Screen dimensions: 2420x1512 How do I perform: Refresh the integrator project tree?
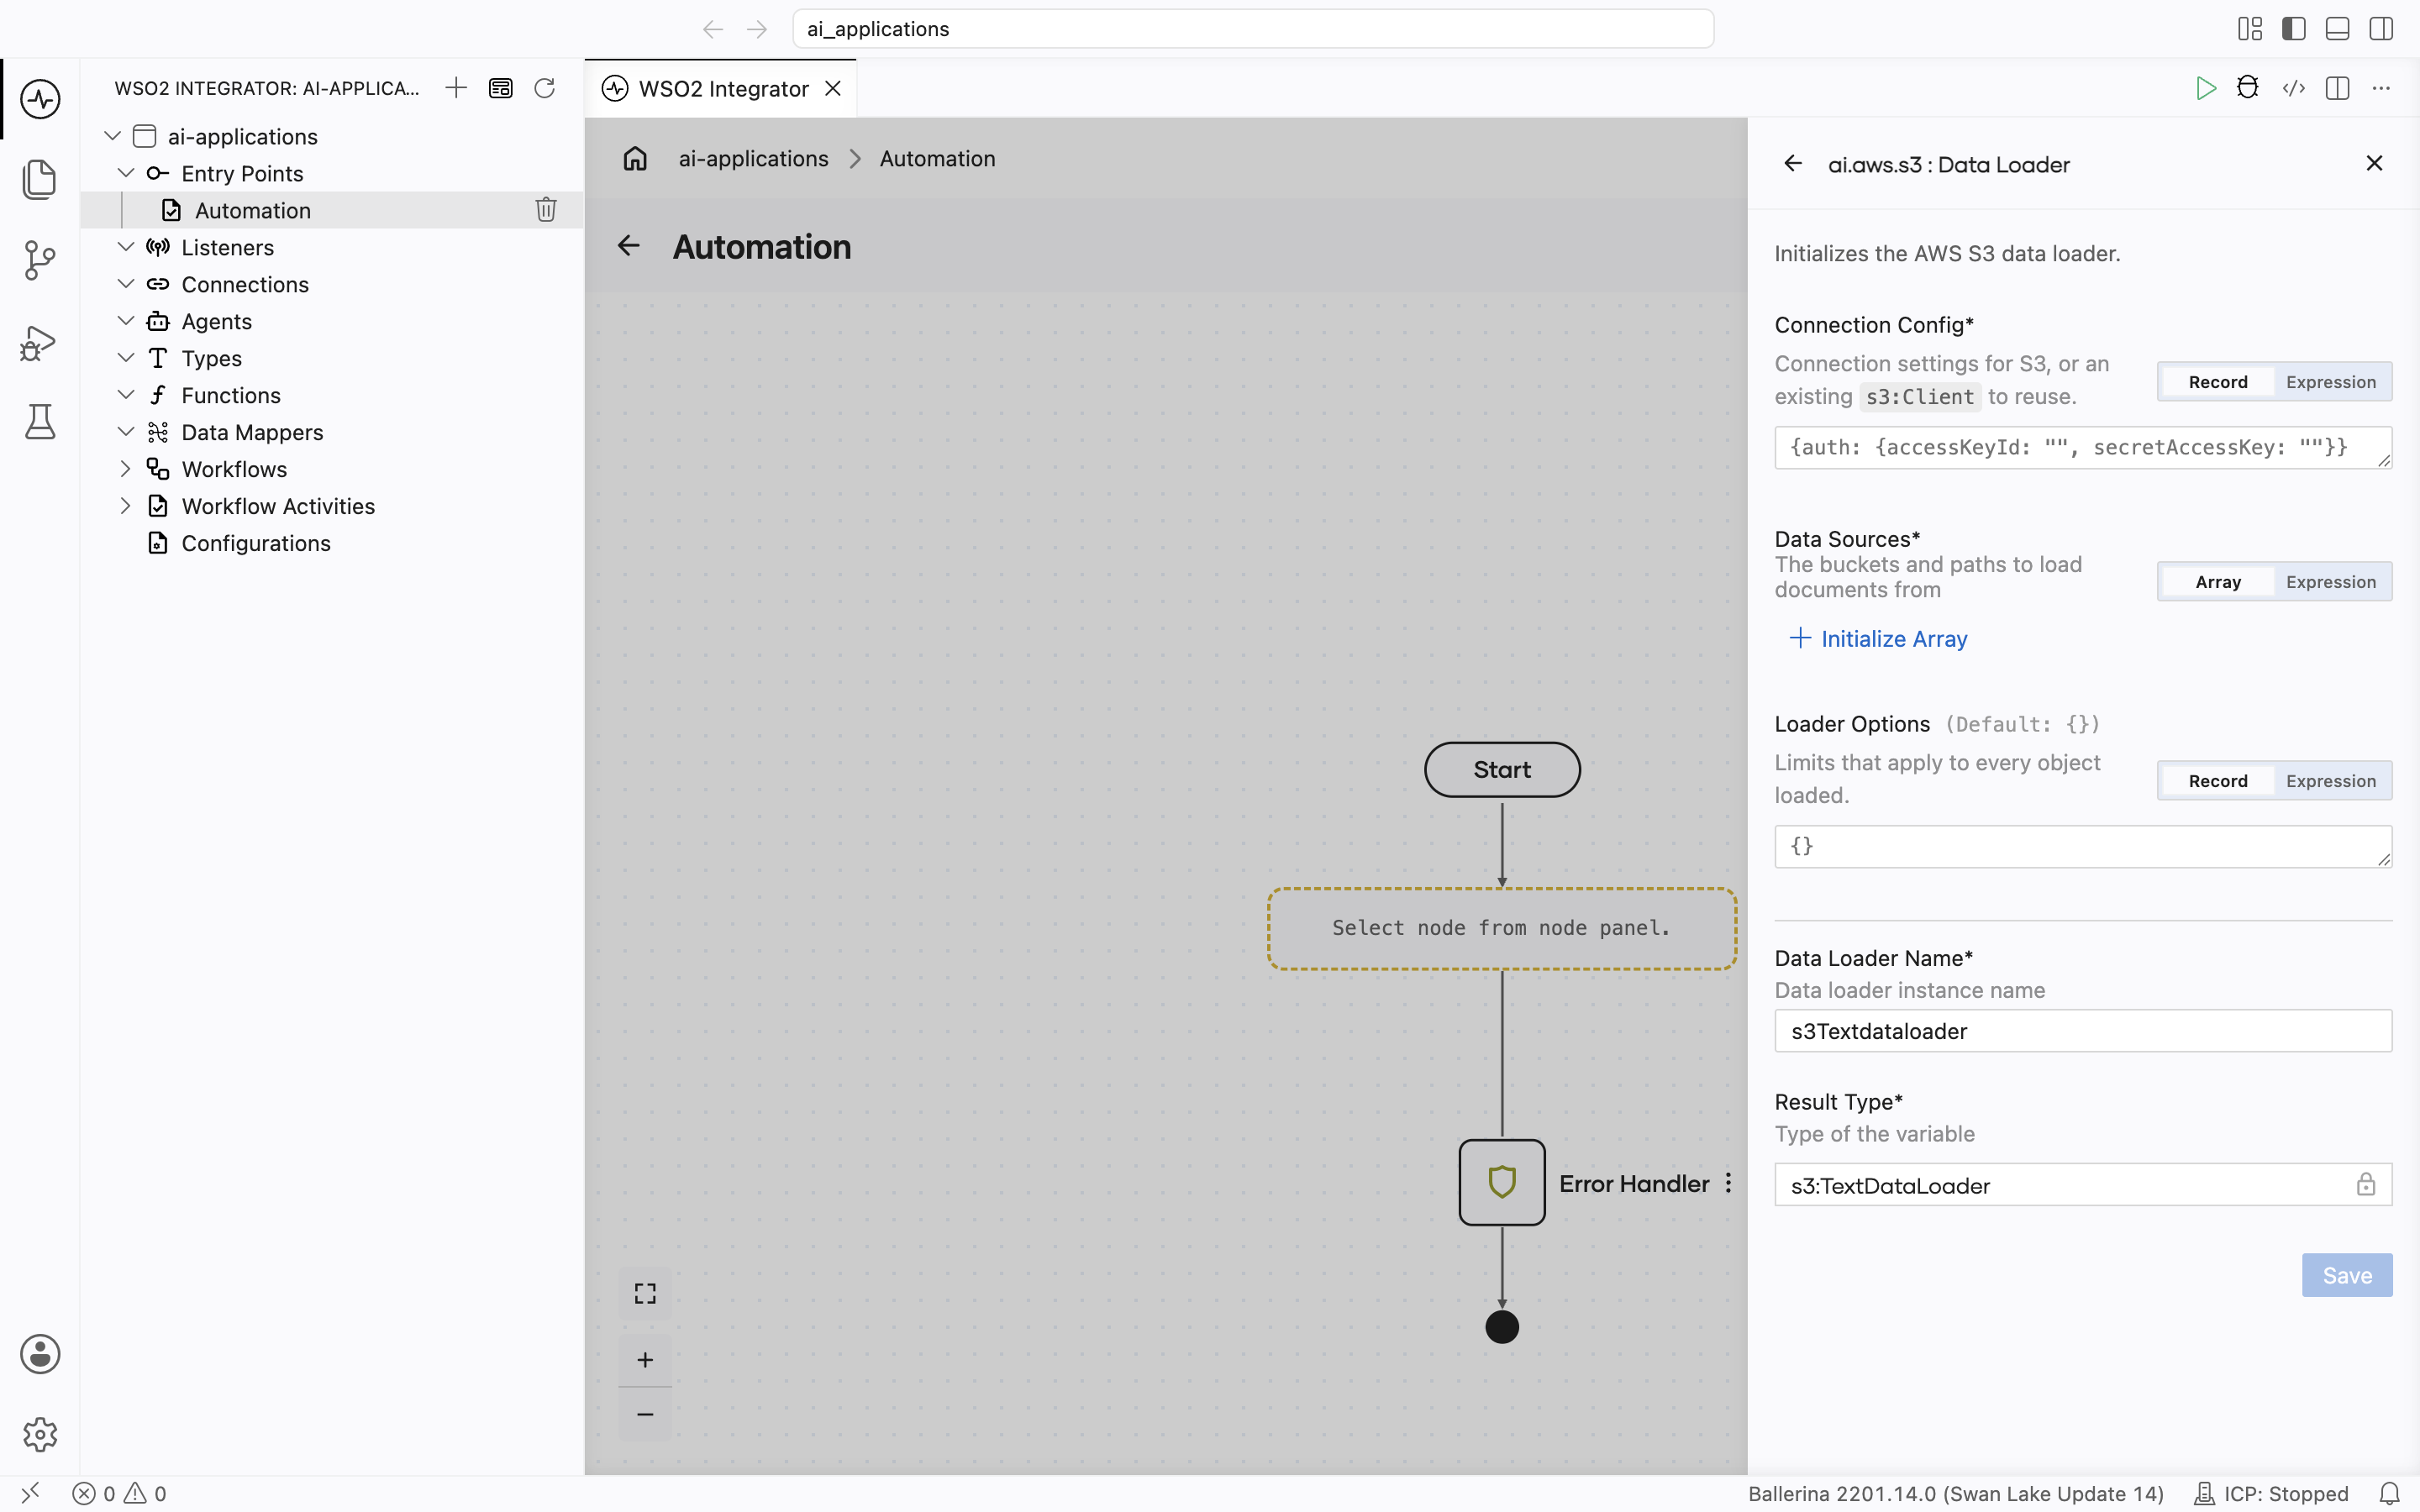pos(544,88)
